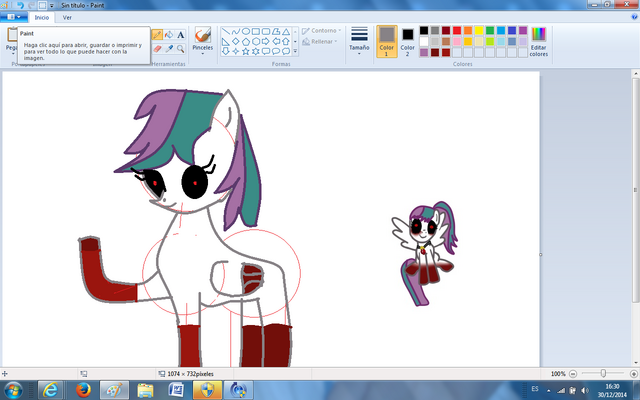Expand the Rellenar fill dropdown
Viewport: 640px width, 400px height.
pyautogui.click(x=320, y=42)
